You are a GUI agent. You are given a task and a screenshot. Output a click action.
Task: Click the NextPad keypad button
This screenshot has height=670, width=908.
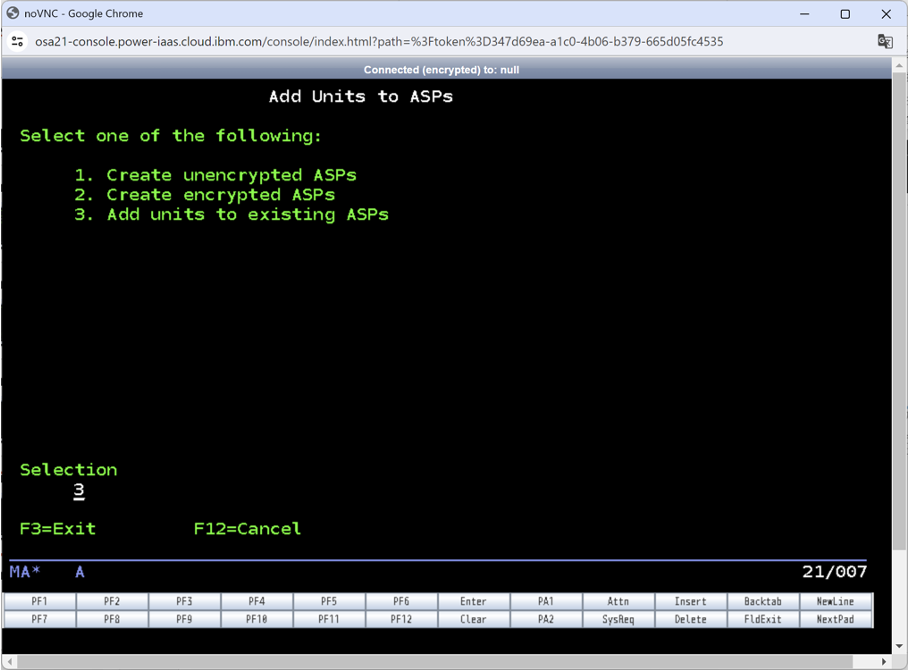point(836,619)
